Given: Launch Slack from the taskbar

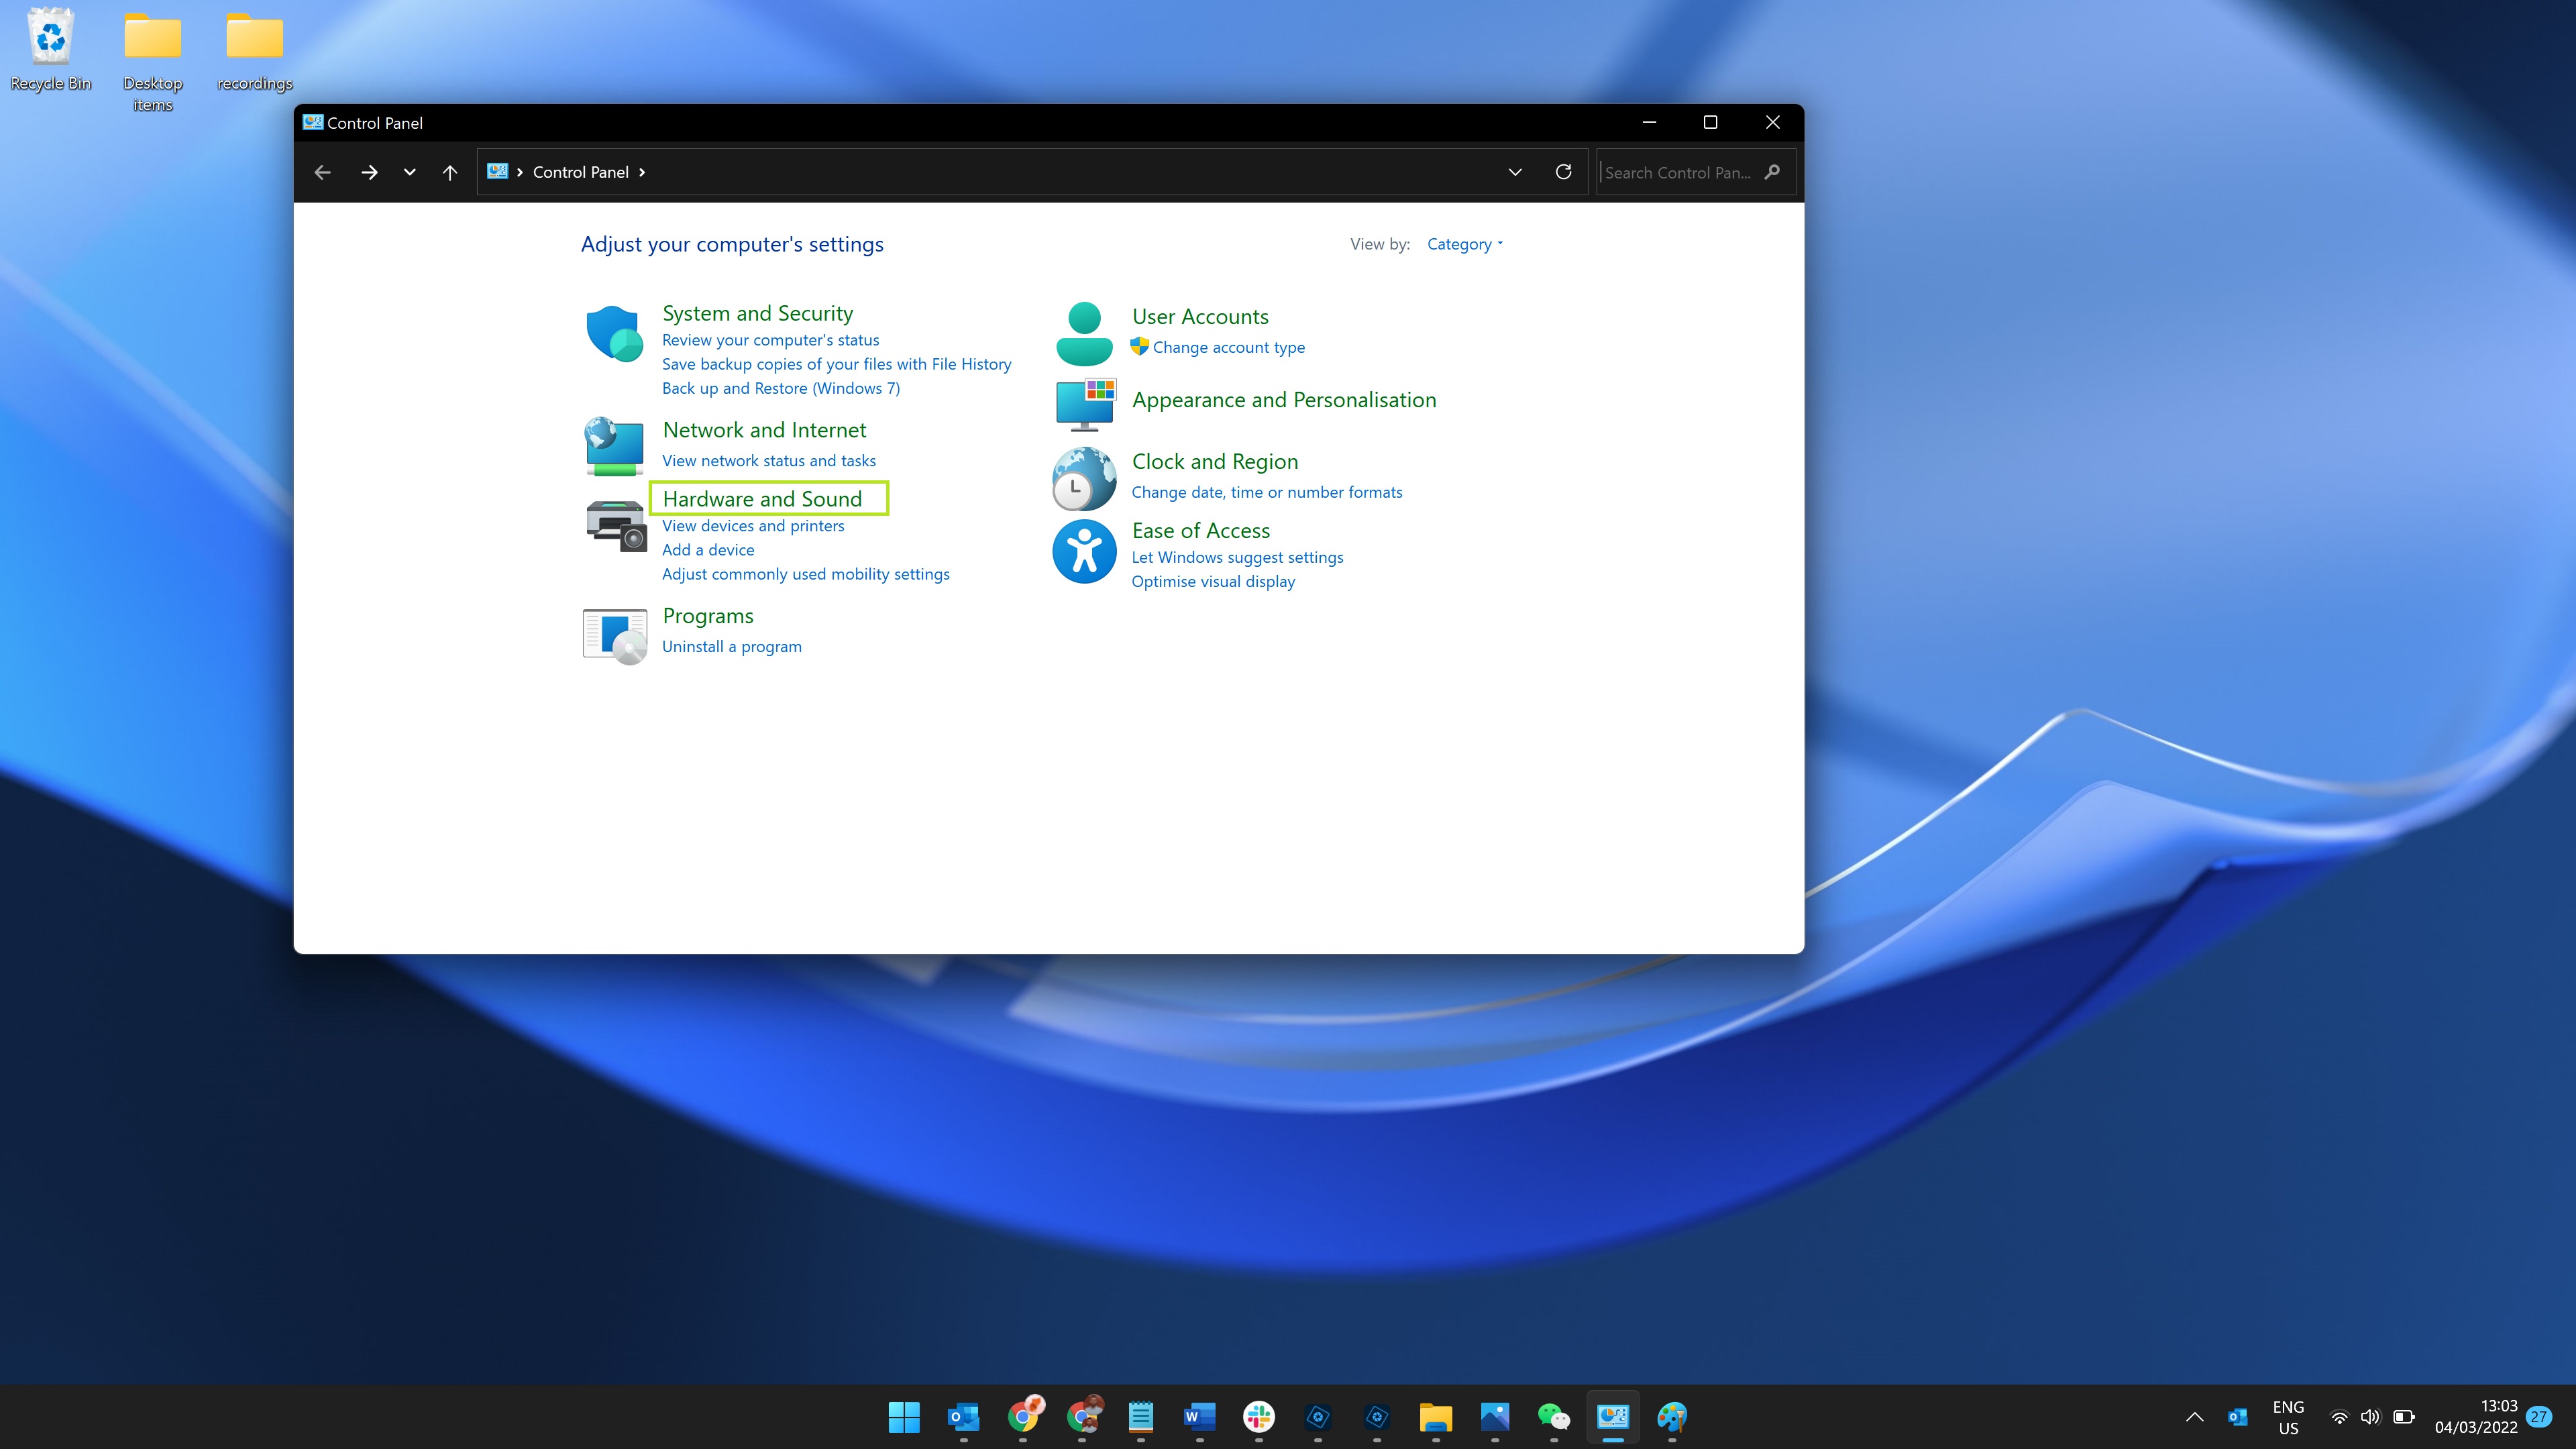Looking at the screenshot, I should pyautogui.click(x=1258, y=1417).
